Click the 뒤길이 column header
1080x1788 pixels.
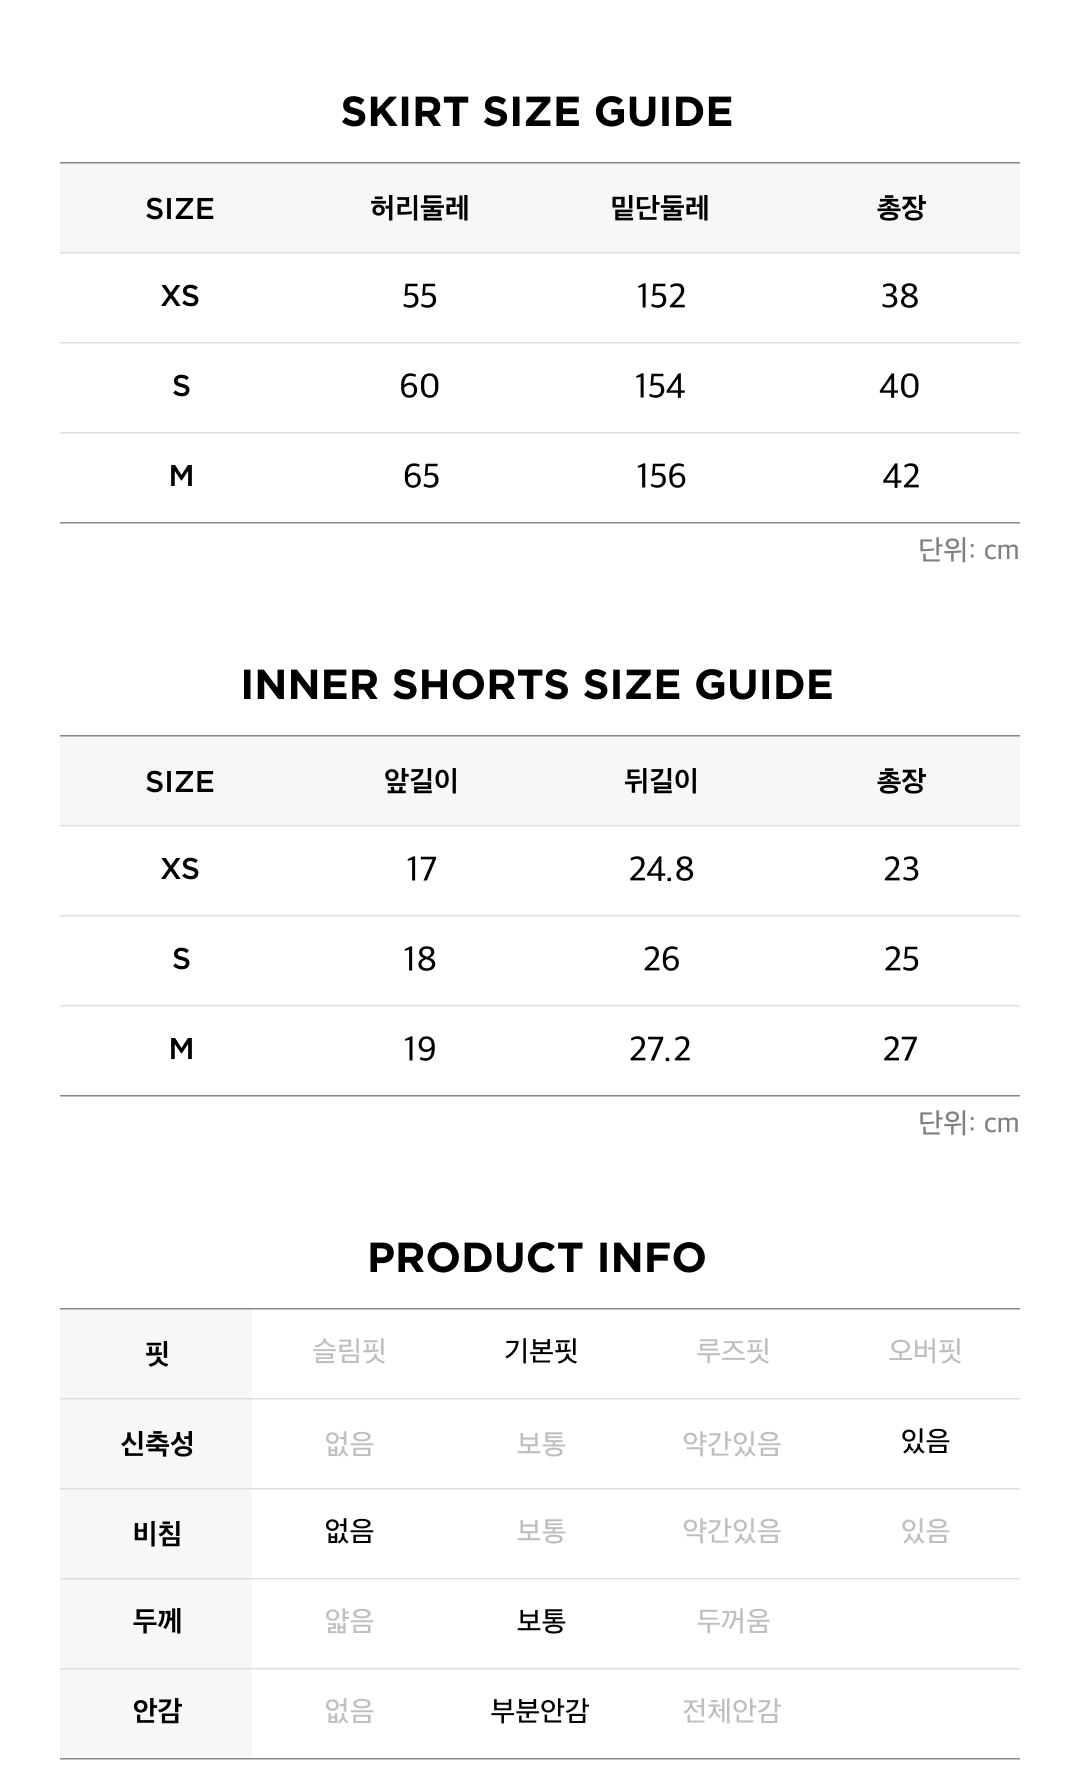tap(661, 781)
